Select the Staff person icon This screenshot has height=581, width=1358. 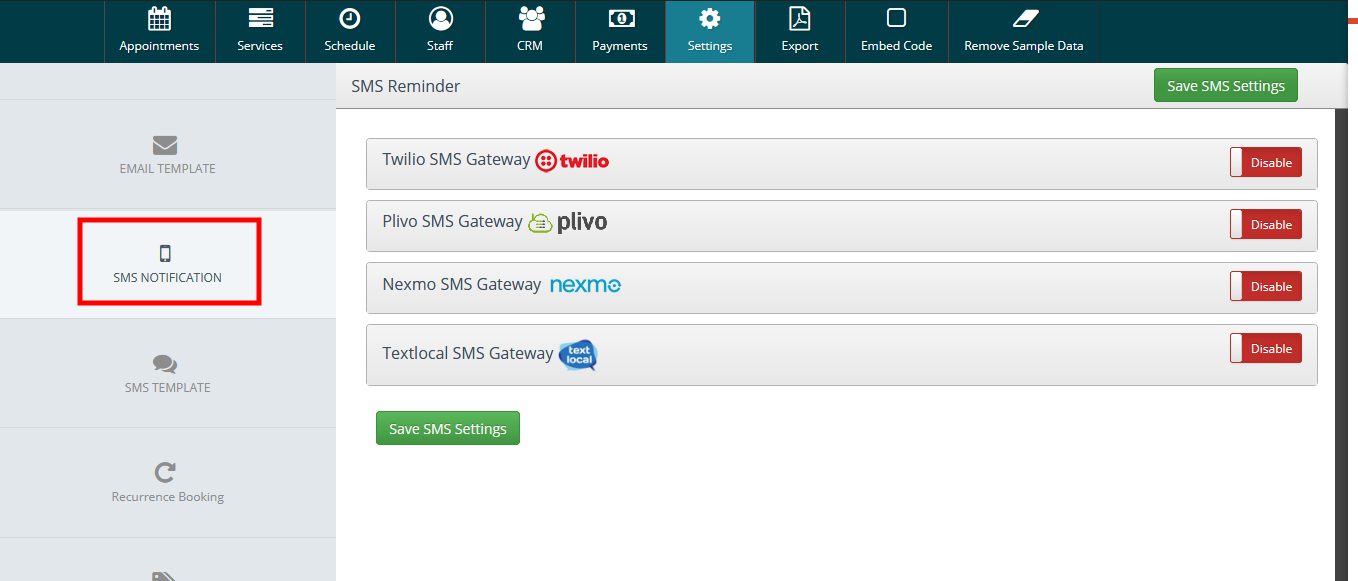coord(440,18)
